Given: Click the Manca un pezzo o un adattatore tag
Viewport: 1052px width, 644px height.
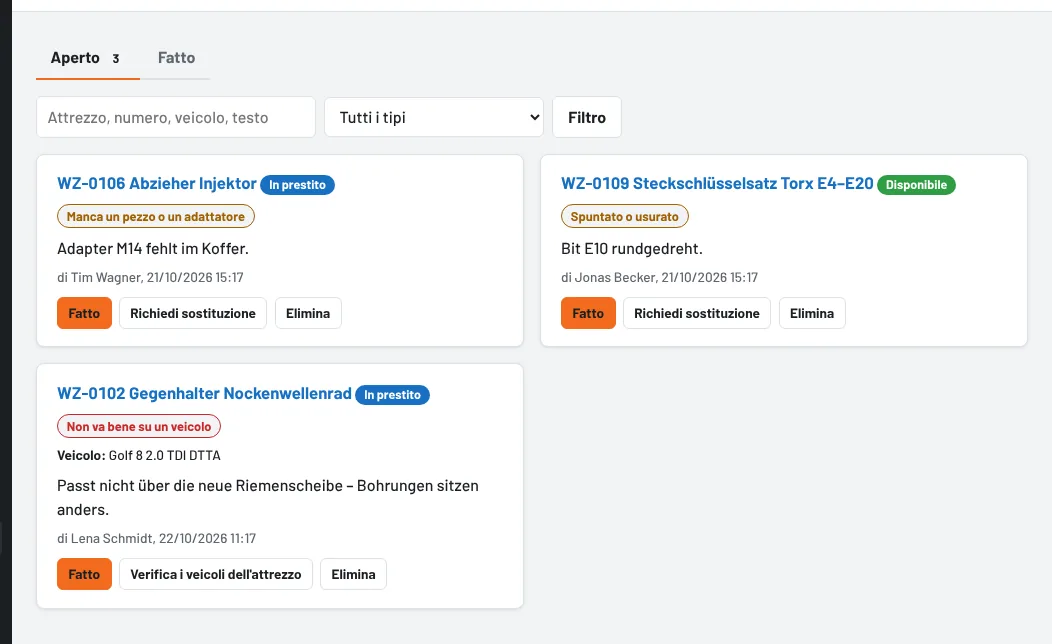Looking at the screenshot, I should [x=156, y=216].
